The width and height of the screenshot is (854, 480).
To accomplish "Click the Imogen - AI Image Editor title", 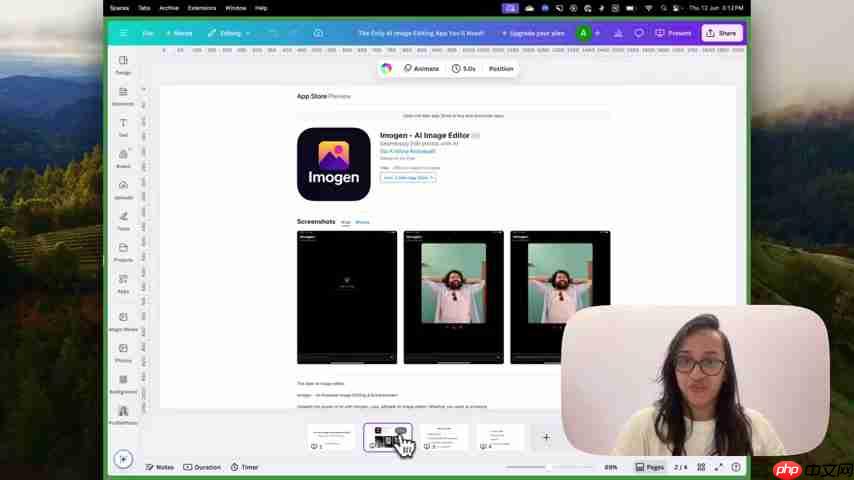I will tap(424, 135).
